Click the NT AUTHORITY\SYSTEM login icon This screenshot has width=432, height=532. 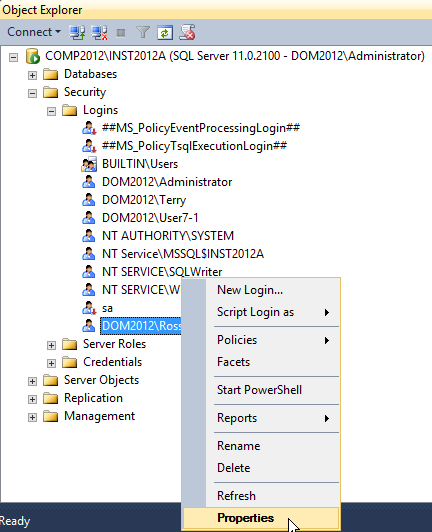89,236
